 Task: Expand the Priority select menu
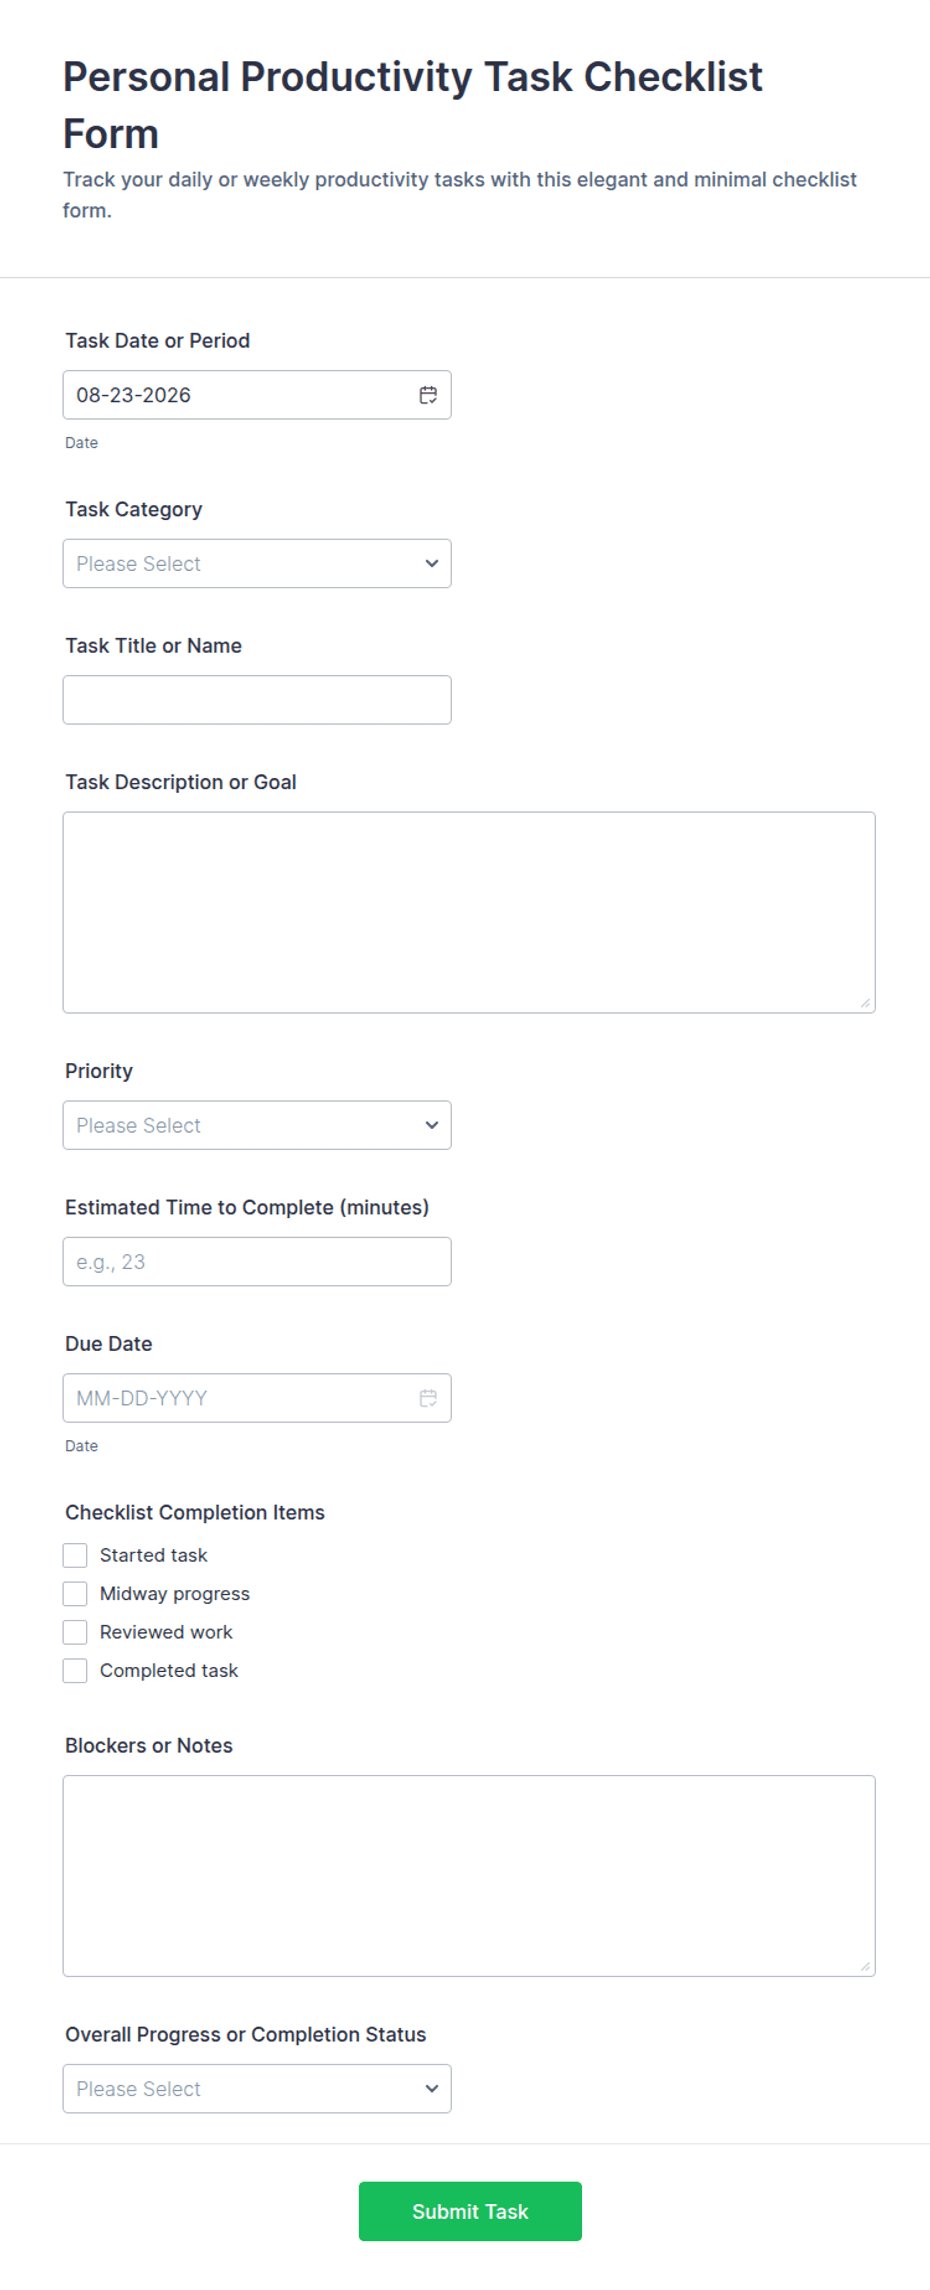(257, 1125)
